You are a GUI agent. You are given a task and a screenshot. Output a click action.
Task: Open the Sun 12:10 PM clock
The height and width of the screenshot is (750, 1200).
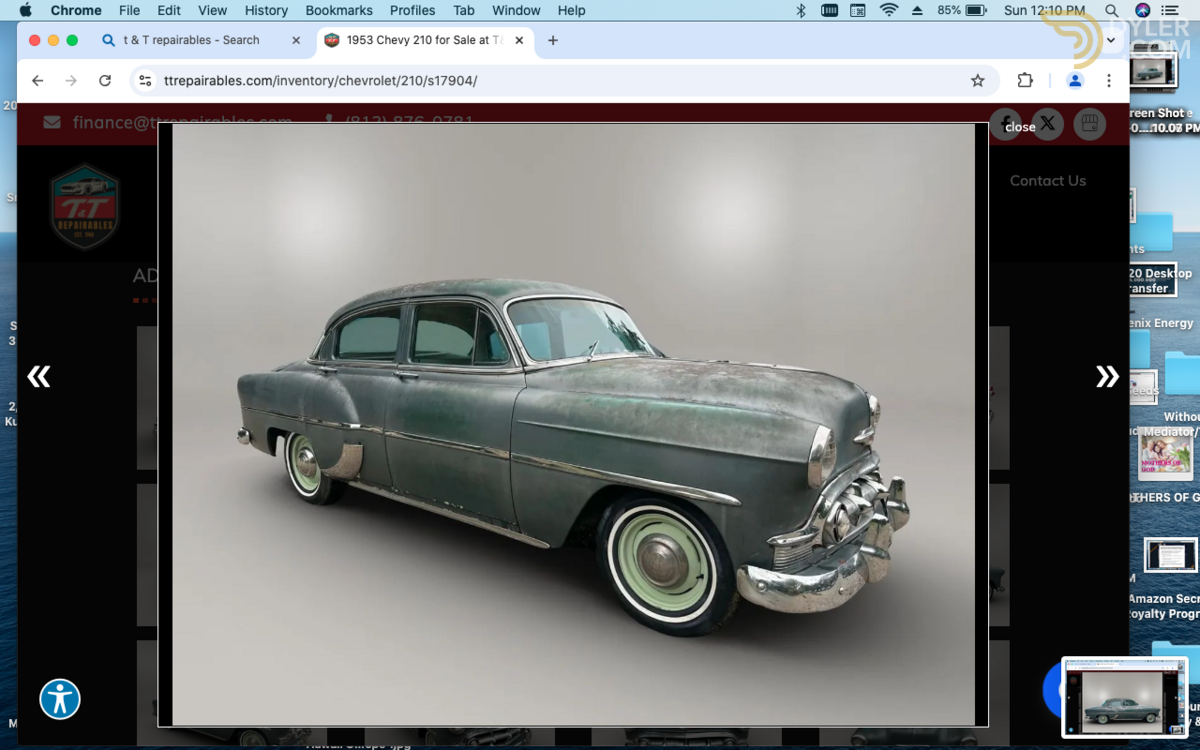point(1044,10)
